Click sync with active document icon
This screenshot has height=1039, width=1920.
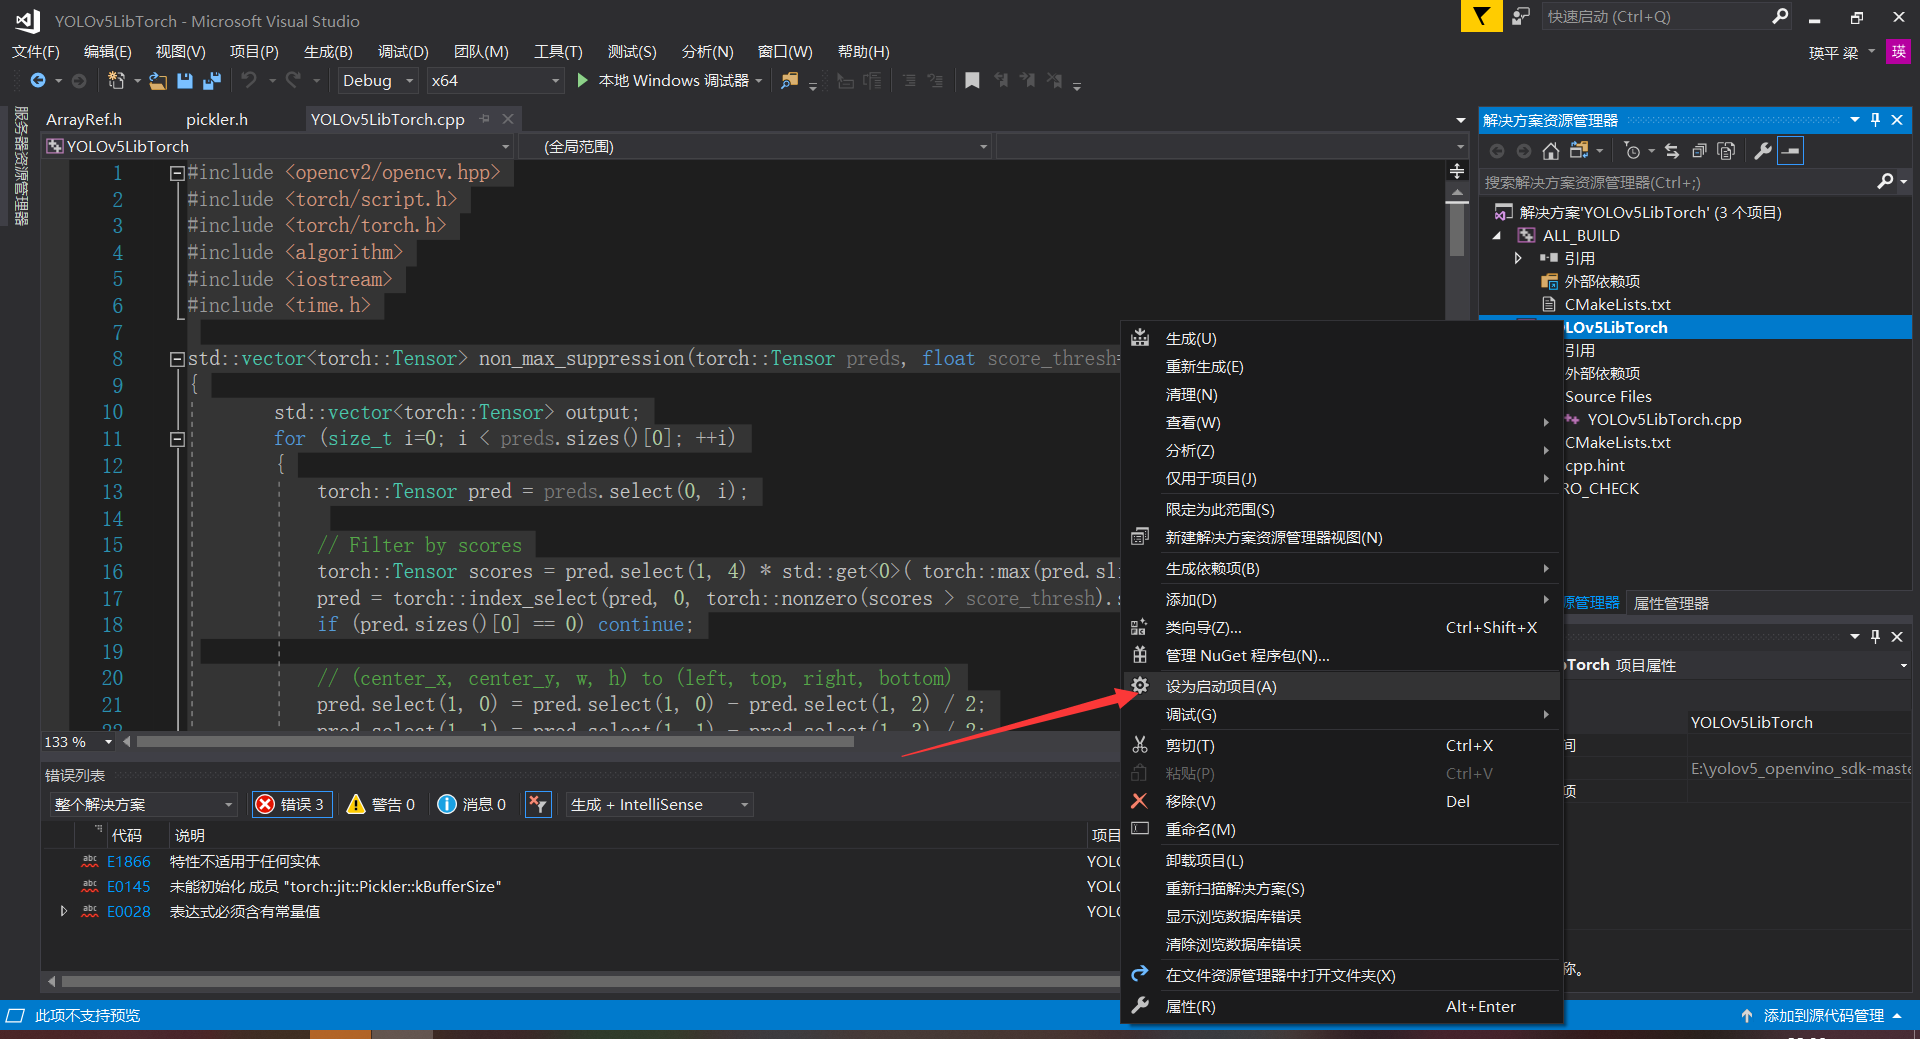tap(1672, 151)
